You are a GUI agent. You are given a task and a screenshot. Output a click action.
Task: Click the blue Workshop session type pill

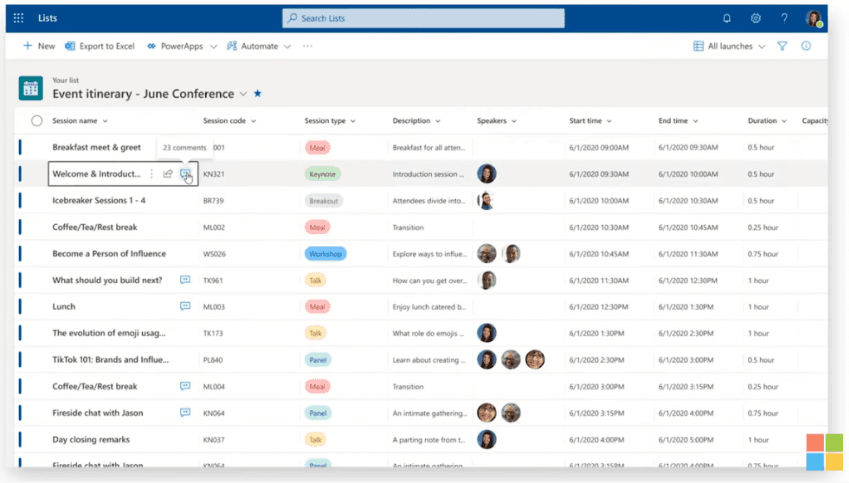pos(325,253)
